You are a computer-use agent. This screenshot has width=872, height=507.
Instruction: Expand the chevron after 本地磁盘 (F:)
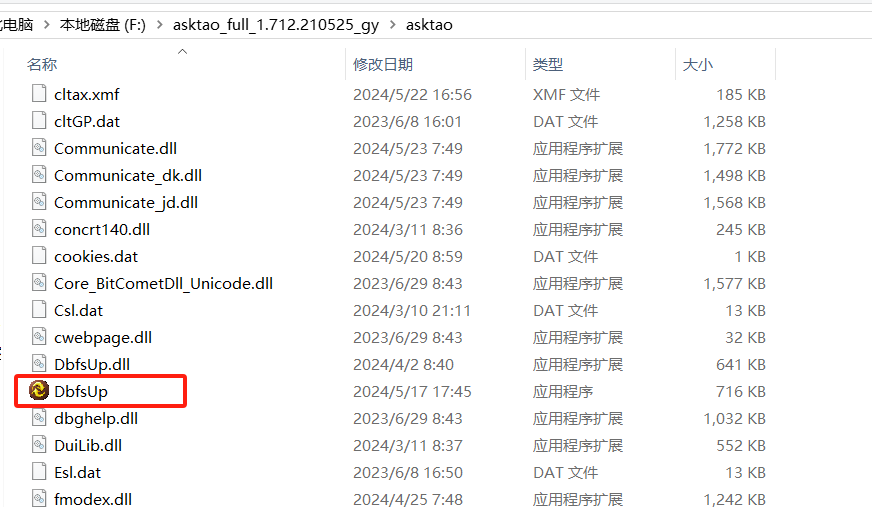160,25
